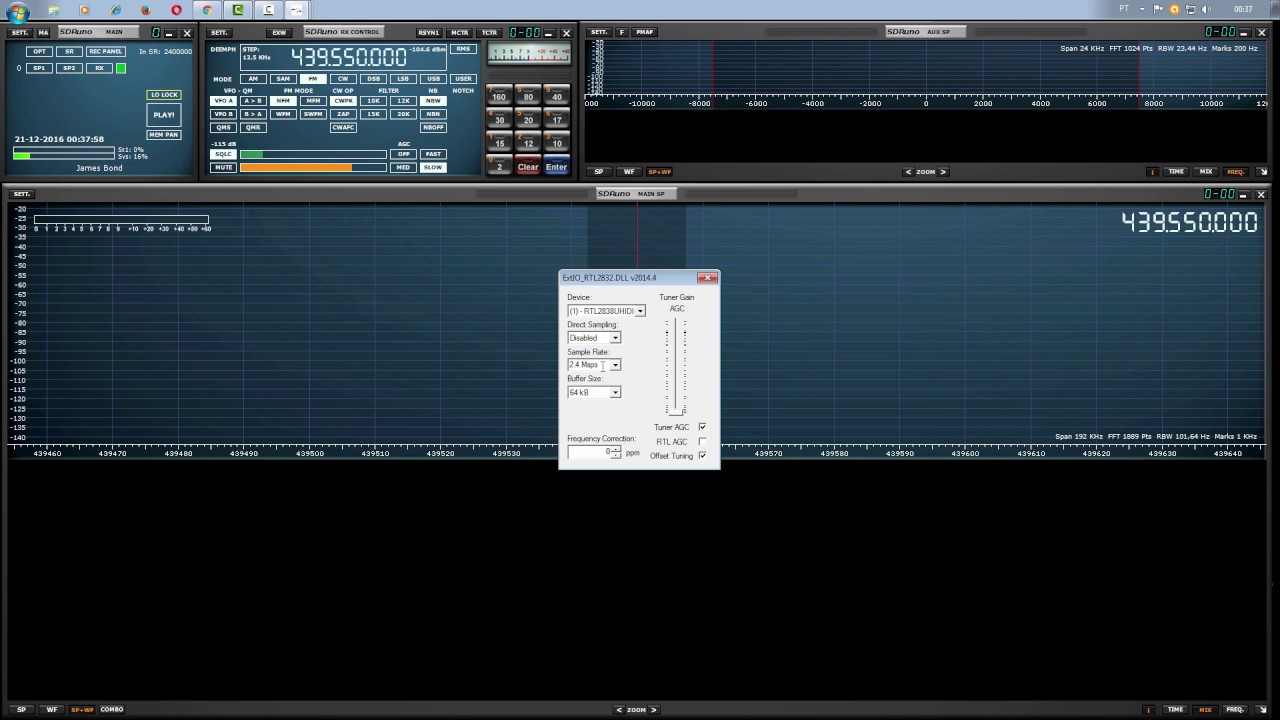Click band keypad button 160
Viewport: 1280px width, 720px height.
tap(499, 95)
